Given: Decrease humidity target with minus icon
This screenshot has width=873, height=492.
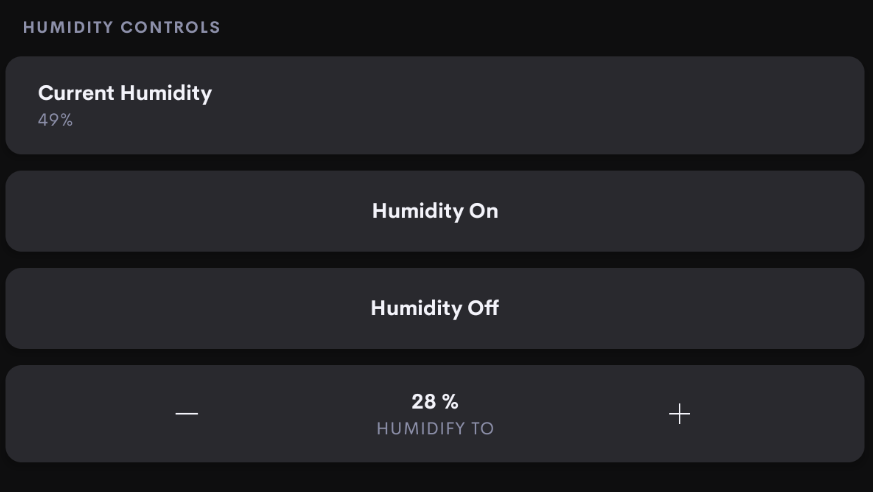Looking at the screenshot, I should (187, 414).
